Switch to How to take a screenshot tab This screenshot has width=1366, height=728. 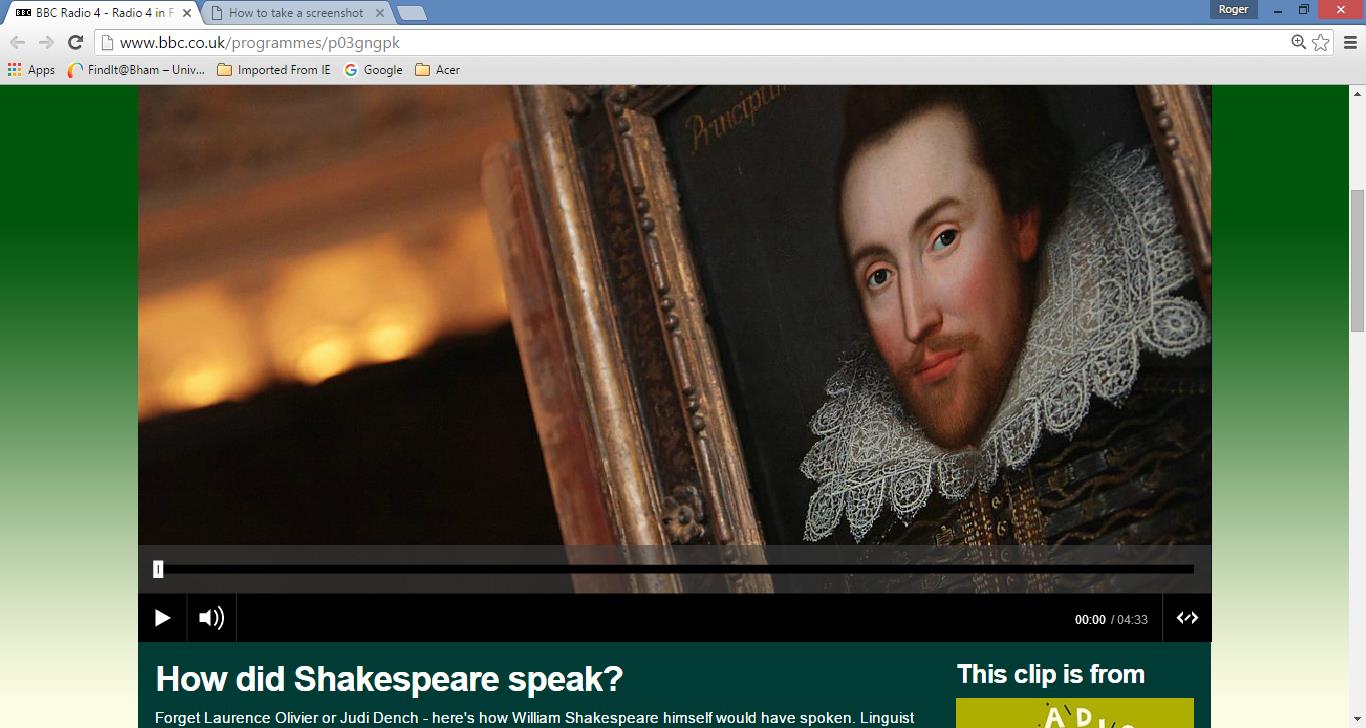[x=296, y=13]
